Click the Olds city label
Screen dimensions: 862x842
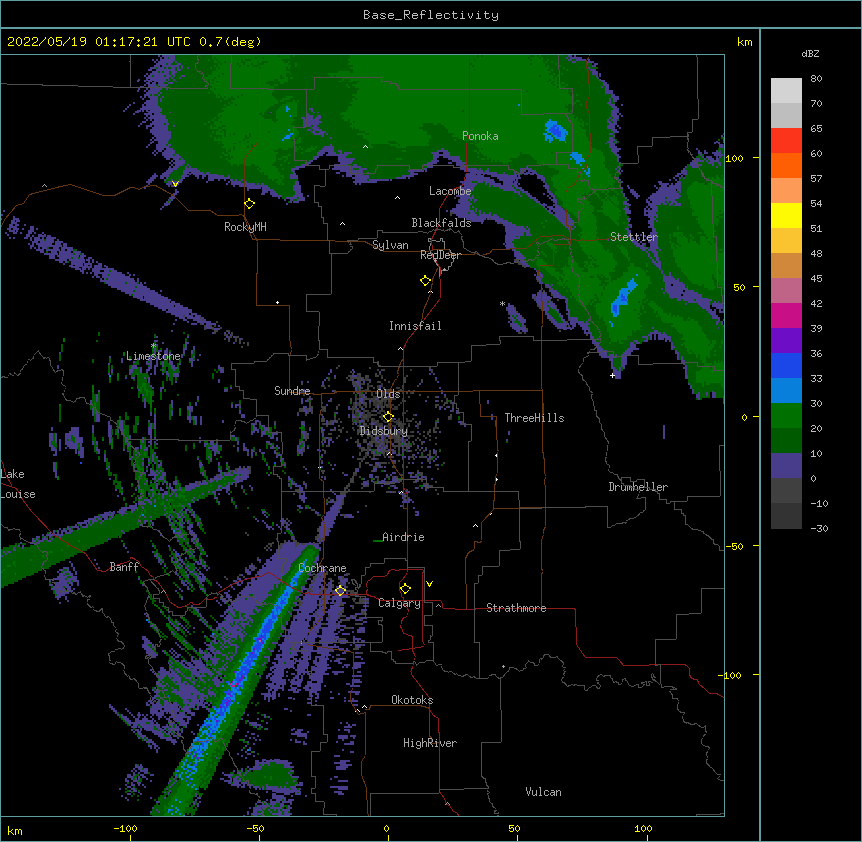[388, 394]
